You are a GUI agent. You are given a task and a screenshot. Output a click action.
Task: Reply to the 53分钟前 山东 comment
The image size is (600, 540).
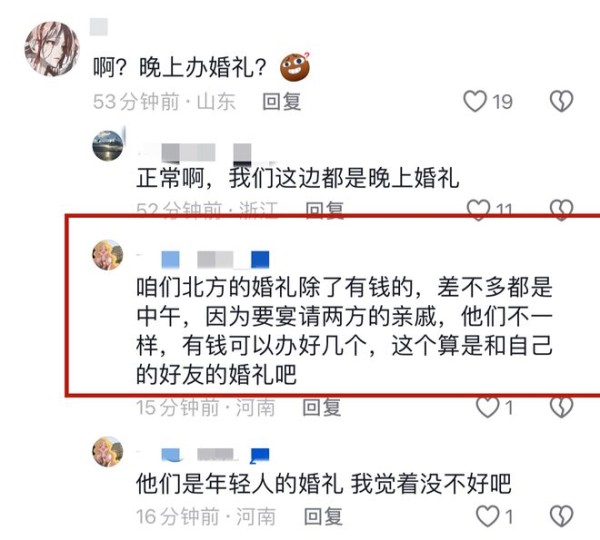282,102
